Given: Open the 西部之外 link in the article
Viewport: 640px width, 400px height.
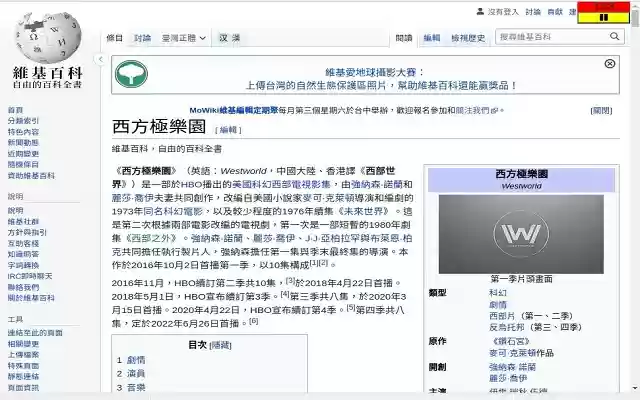Looking at the screenshot, I should tap(151, 238).
